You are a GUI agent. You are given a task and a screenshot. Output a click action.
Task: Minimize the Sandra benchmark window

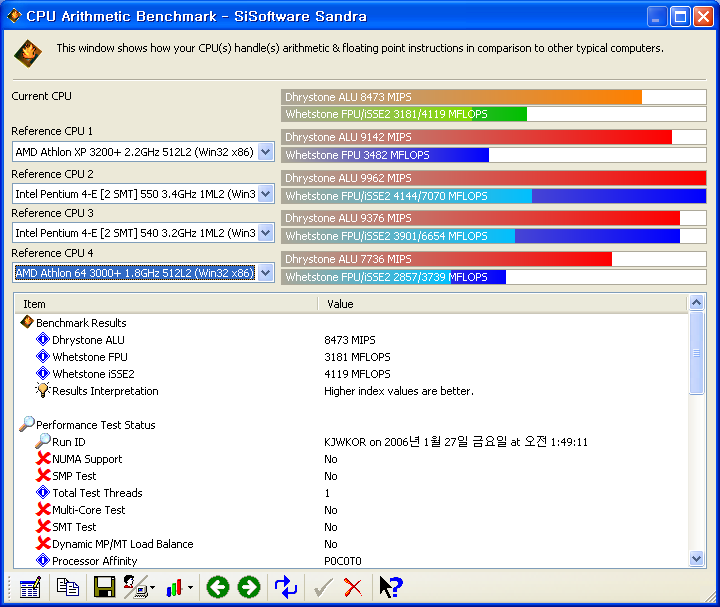click(x=657, y=17)
